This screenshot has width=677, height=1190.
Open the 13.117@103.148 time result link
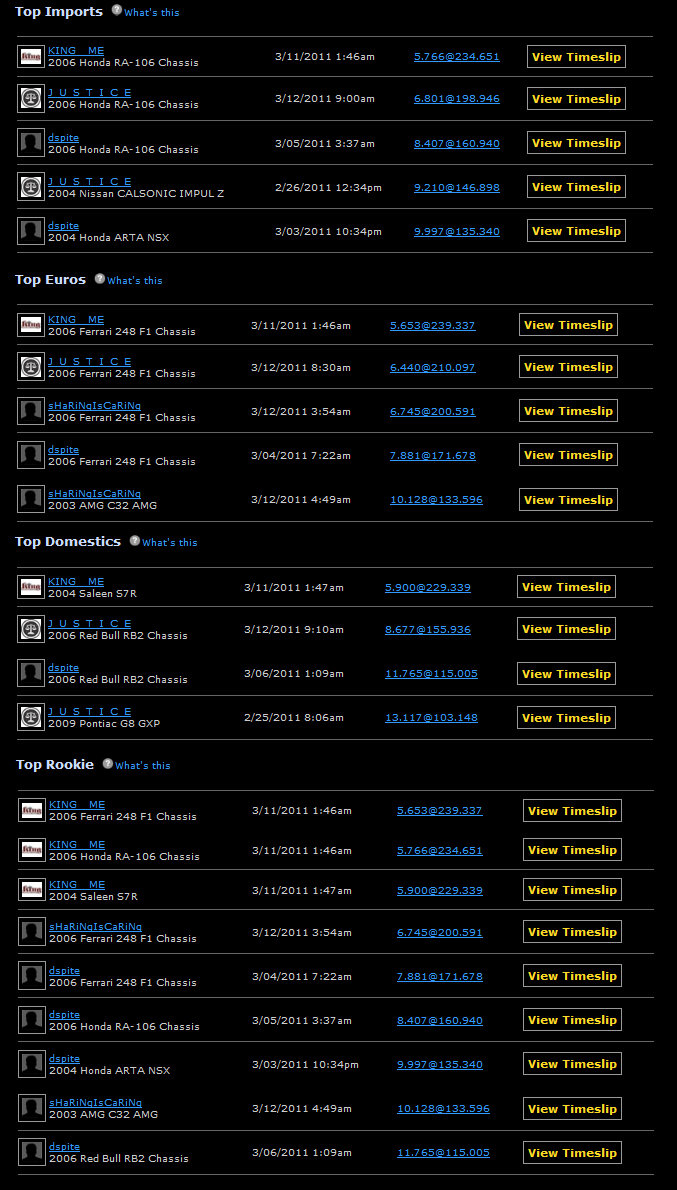click(x=431, y=718)
